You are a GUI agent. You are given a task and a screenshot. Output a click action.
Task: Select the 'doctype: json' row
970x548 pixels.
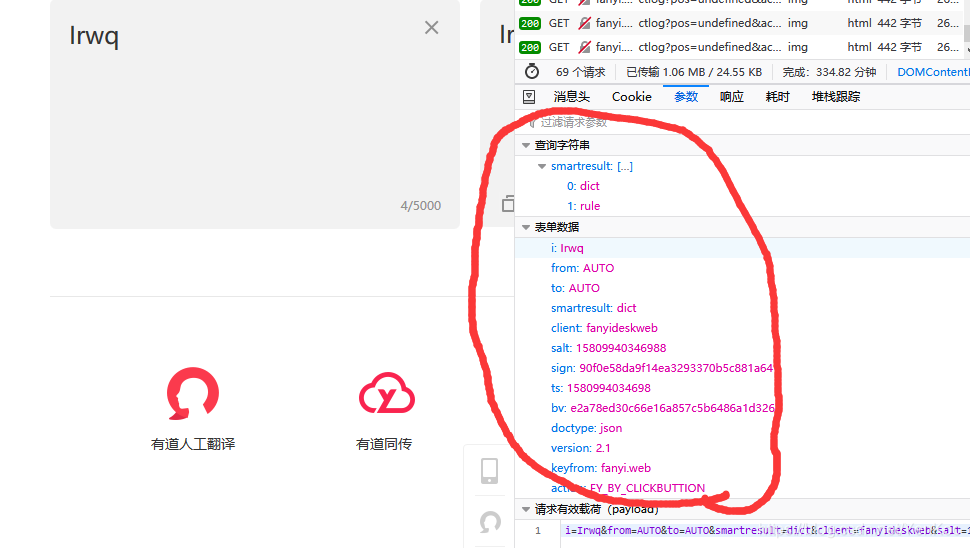click(x=742, y=427)
